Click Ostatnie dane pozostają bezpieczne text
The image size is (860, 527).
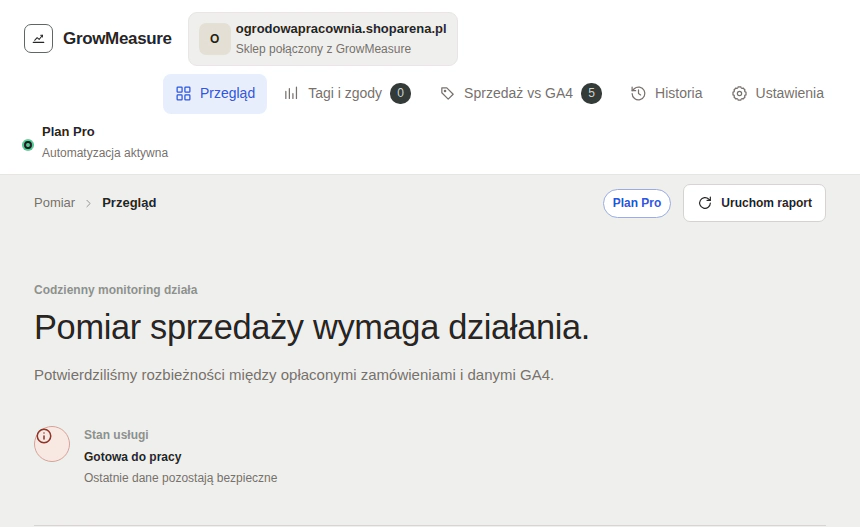[180, 478]
